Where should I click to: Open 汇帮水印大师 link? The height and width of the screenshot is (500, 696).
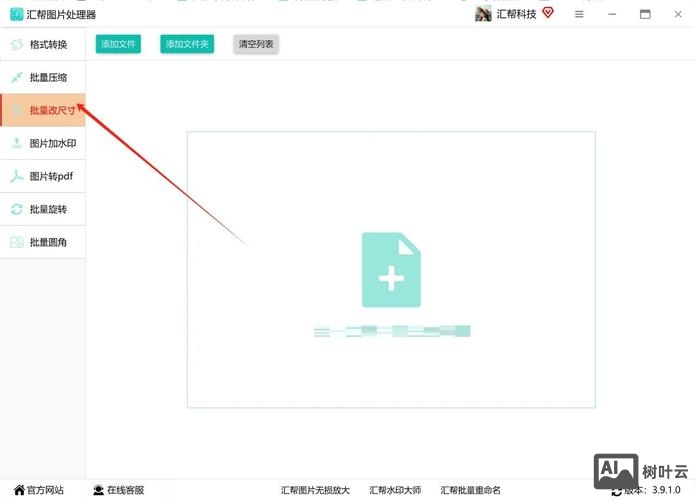pyautogui.click(x=395, y=490)
